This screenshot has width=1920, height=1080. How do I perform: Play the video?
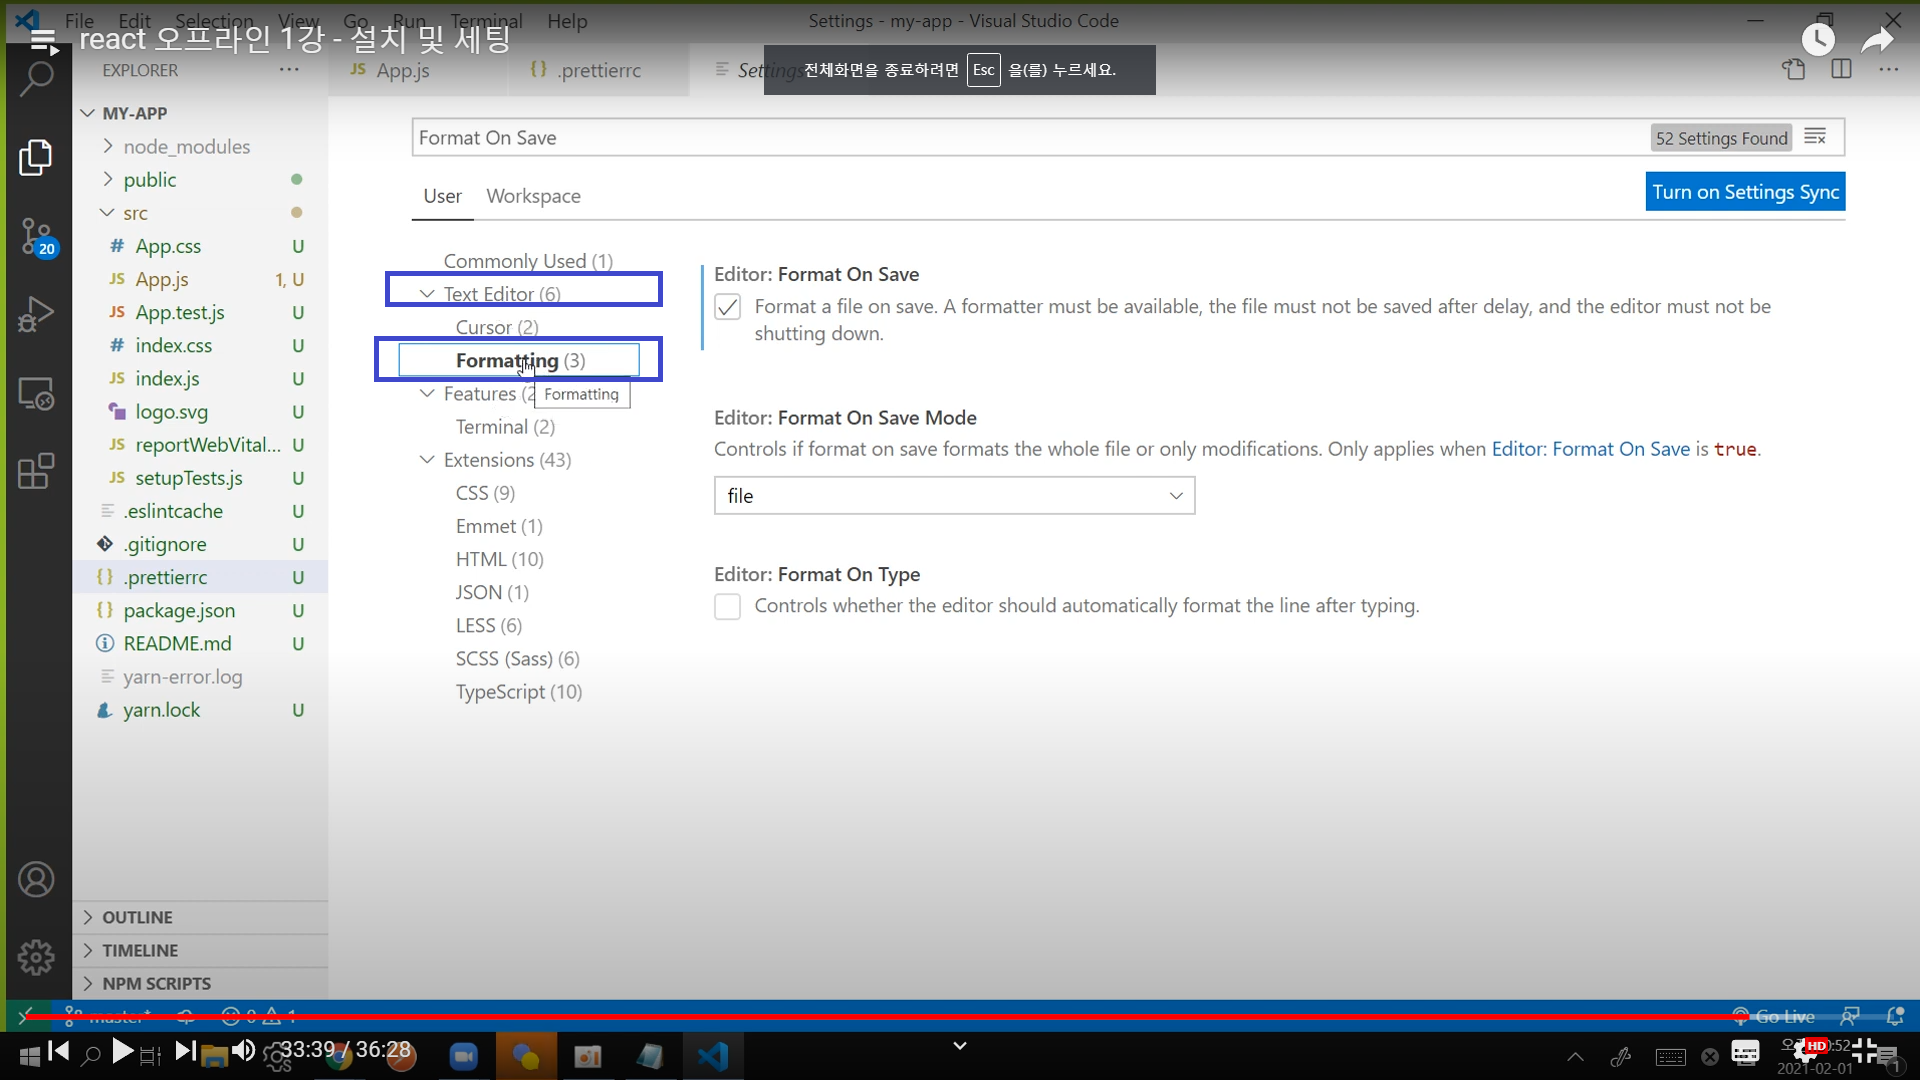coord(122,1051)
